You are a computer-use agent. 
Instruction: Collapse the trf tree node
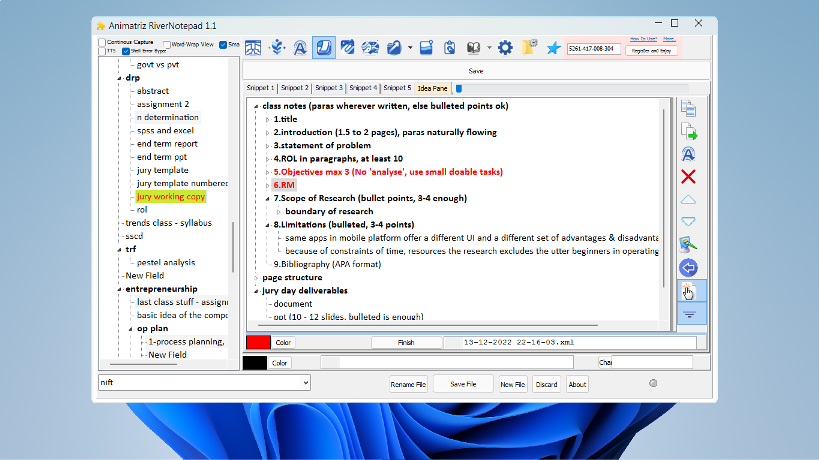[120, 250]
